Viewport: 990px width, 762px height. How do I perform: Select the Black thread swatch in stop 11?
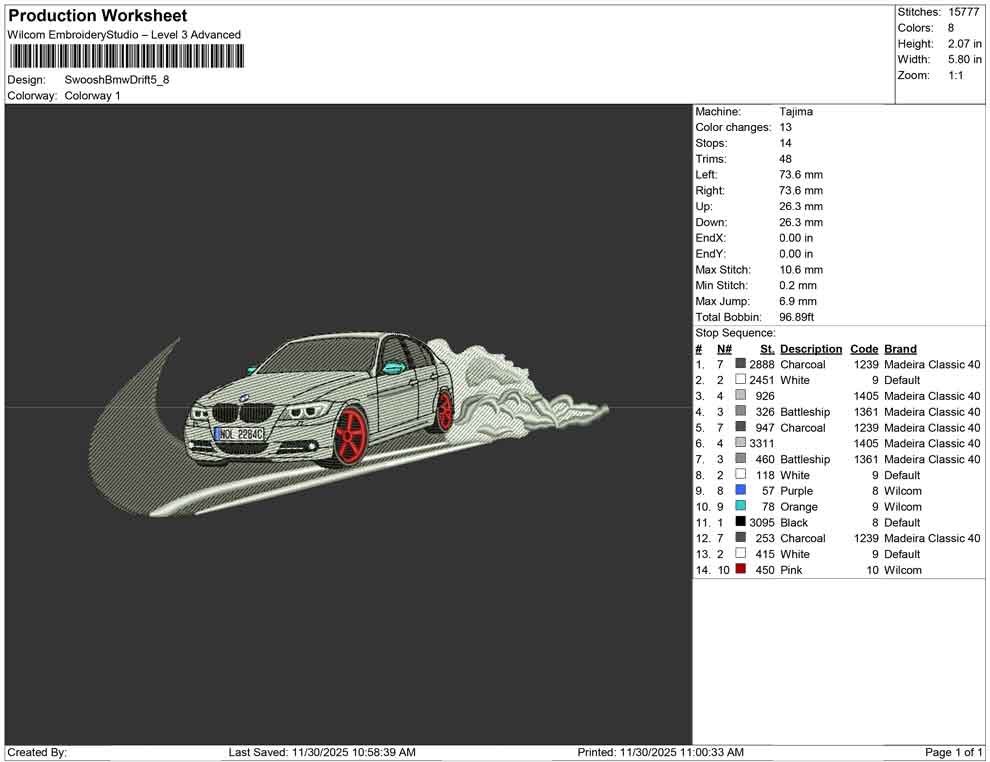(741, 522)
